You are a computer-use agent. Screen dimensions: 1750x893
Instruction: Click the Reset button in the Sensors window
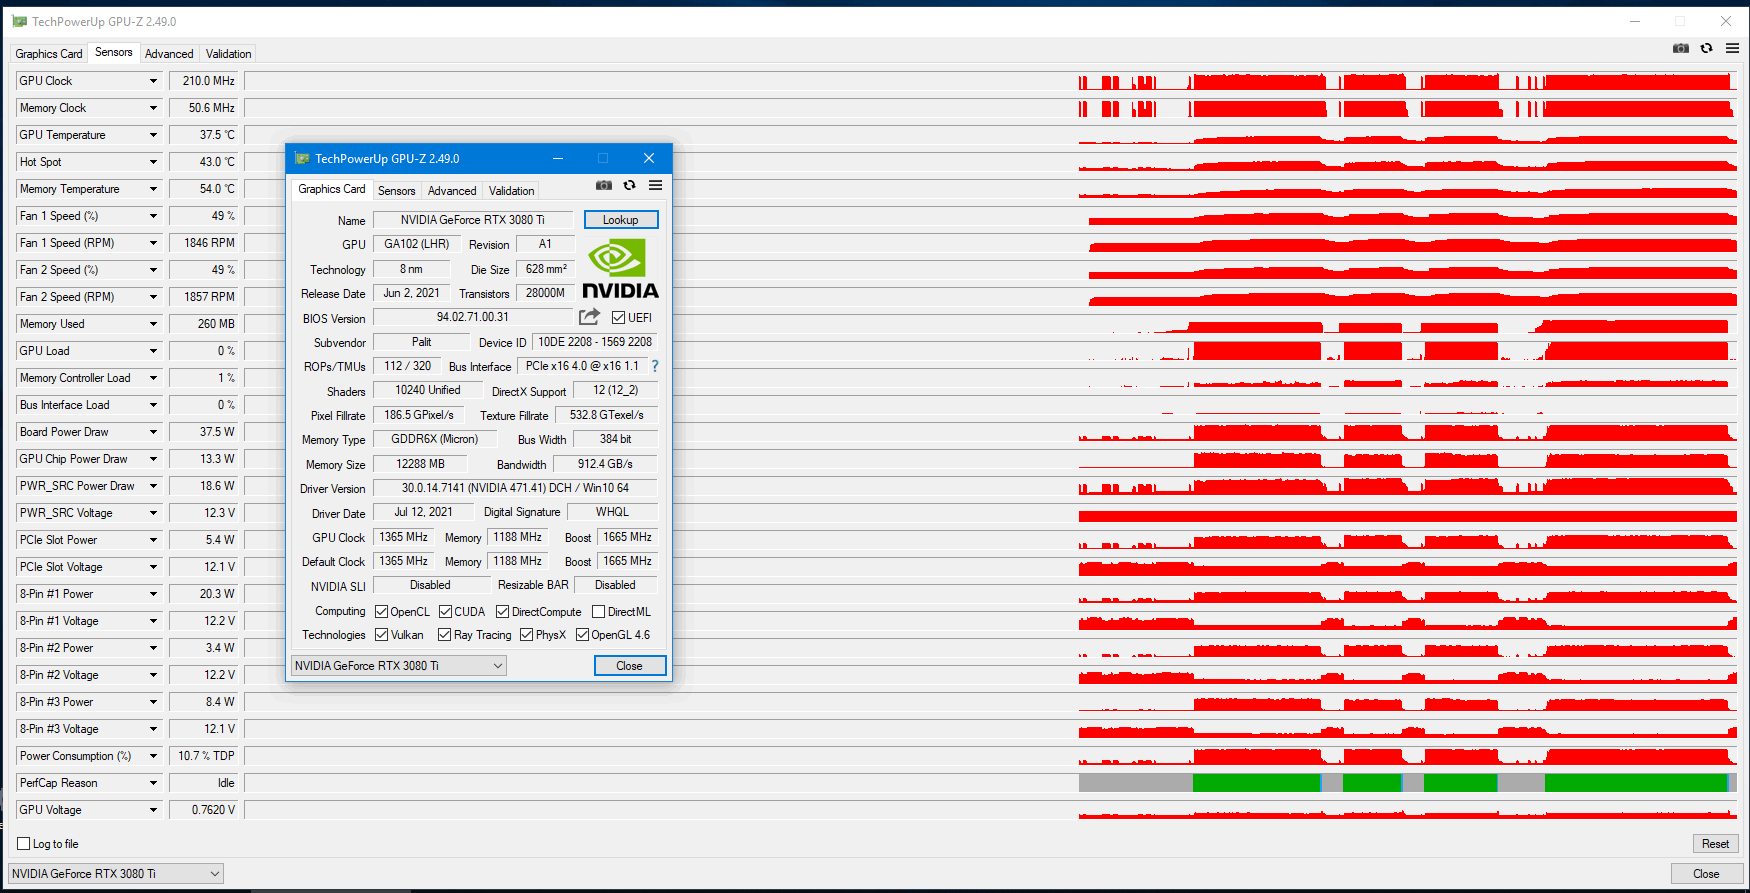(x=1715, y=844)
